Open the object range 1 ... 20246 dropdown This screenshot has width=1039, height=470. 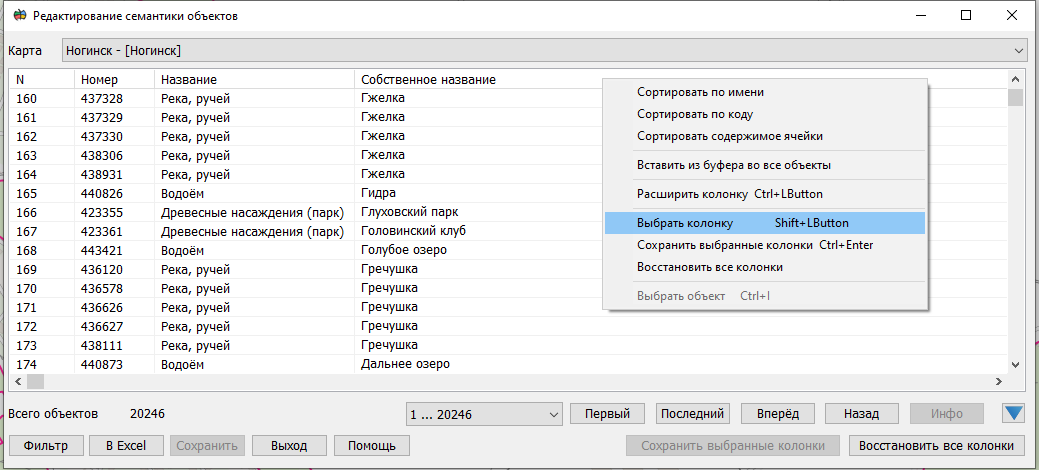click(554, 414)
